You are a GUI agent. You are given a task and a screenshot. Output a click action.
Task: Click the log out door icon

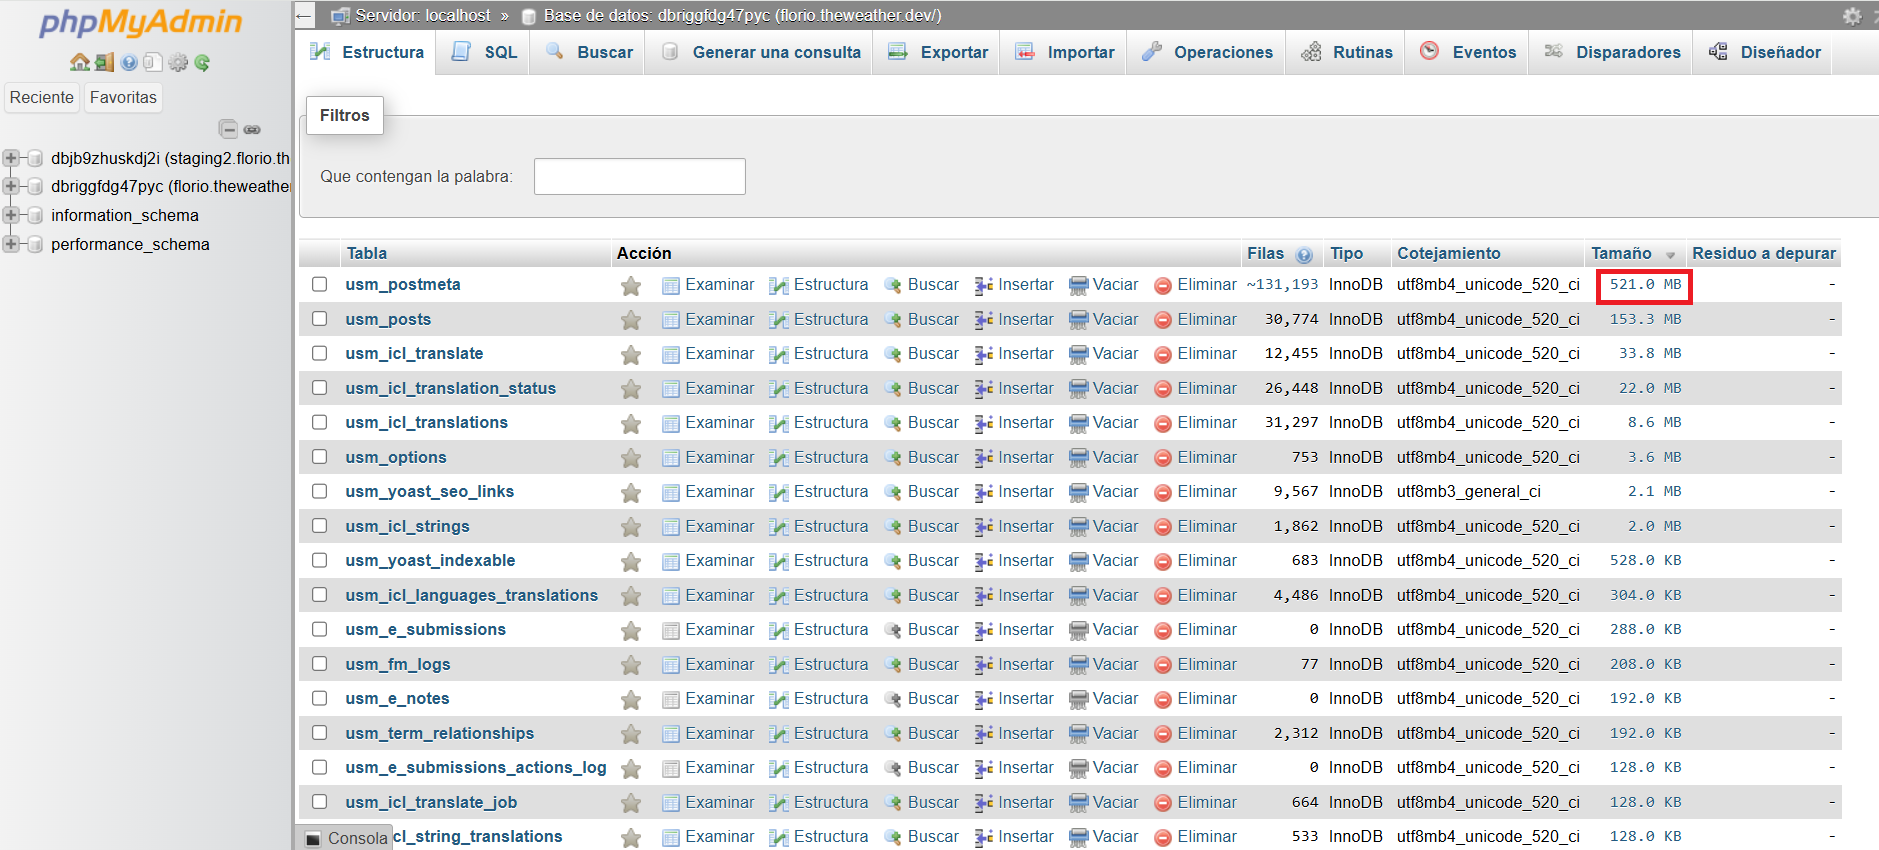(104, 63)
